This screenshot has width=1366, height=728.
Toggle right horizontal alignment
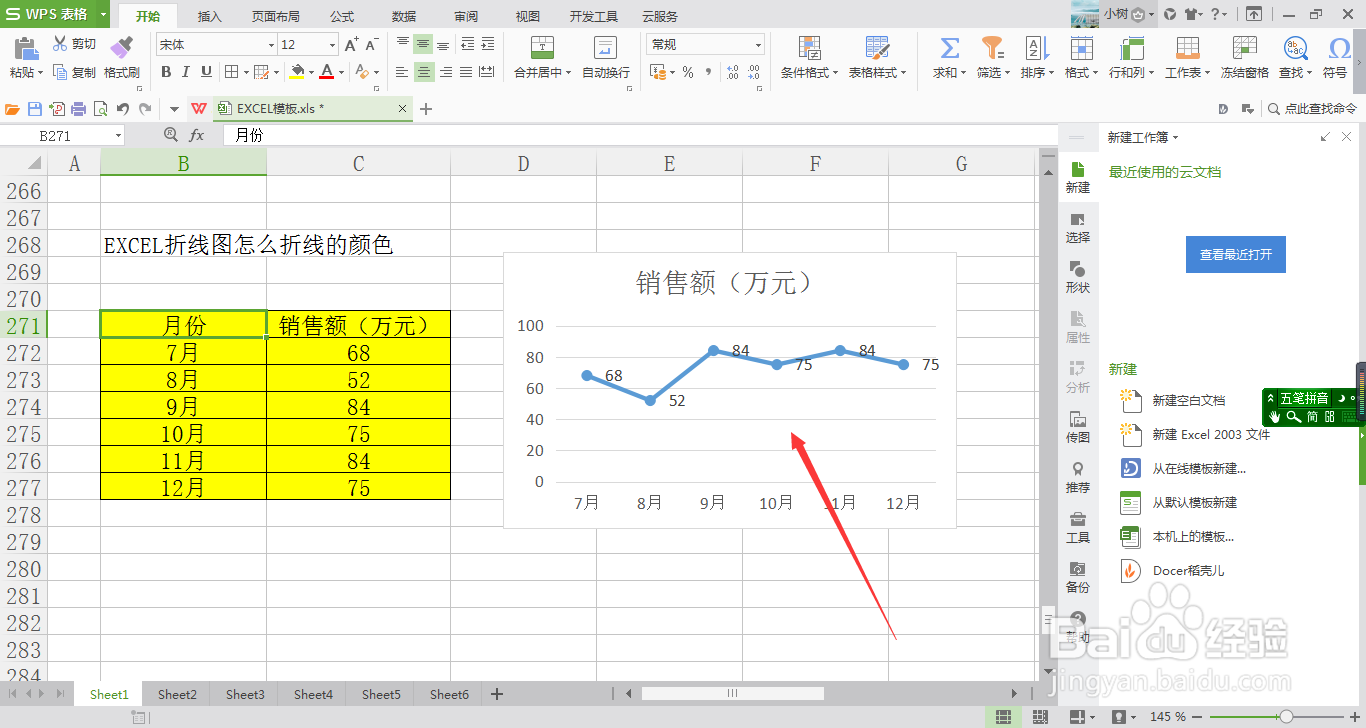(x=445, y=72)
